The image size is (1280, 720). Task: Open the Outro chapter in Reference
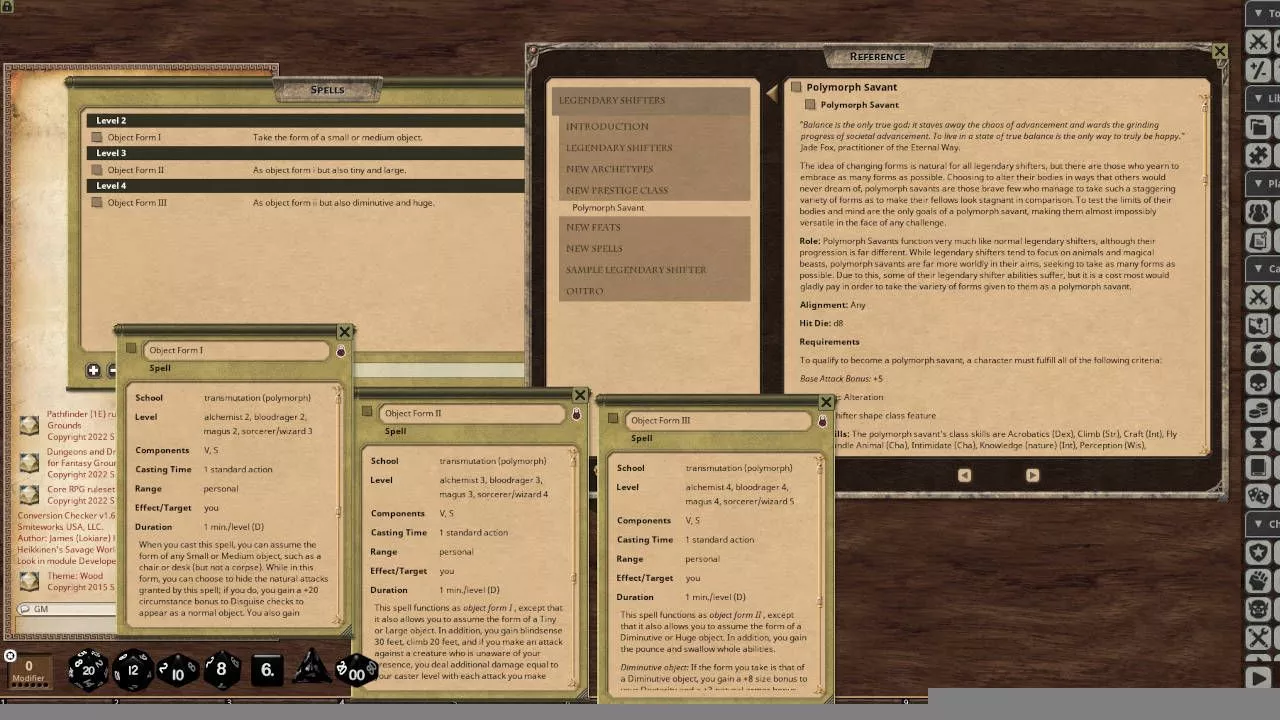651,291
